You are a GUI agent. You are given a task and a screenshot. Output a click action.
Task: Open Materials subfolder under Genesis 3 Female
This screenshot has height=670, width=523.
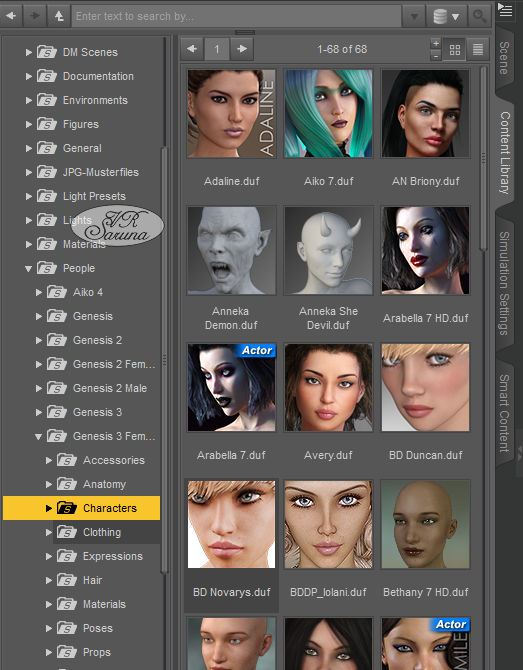(104, 604)
